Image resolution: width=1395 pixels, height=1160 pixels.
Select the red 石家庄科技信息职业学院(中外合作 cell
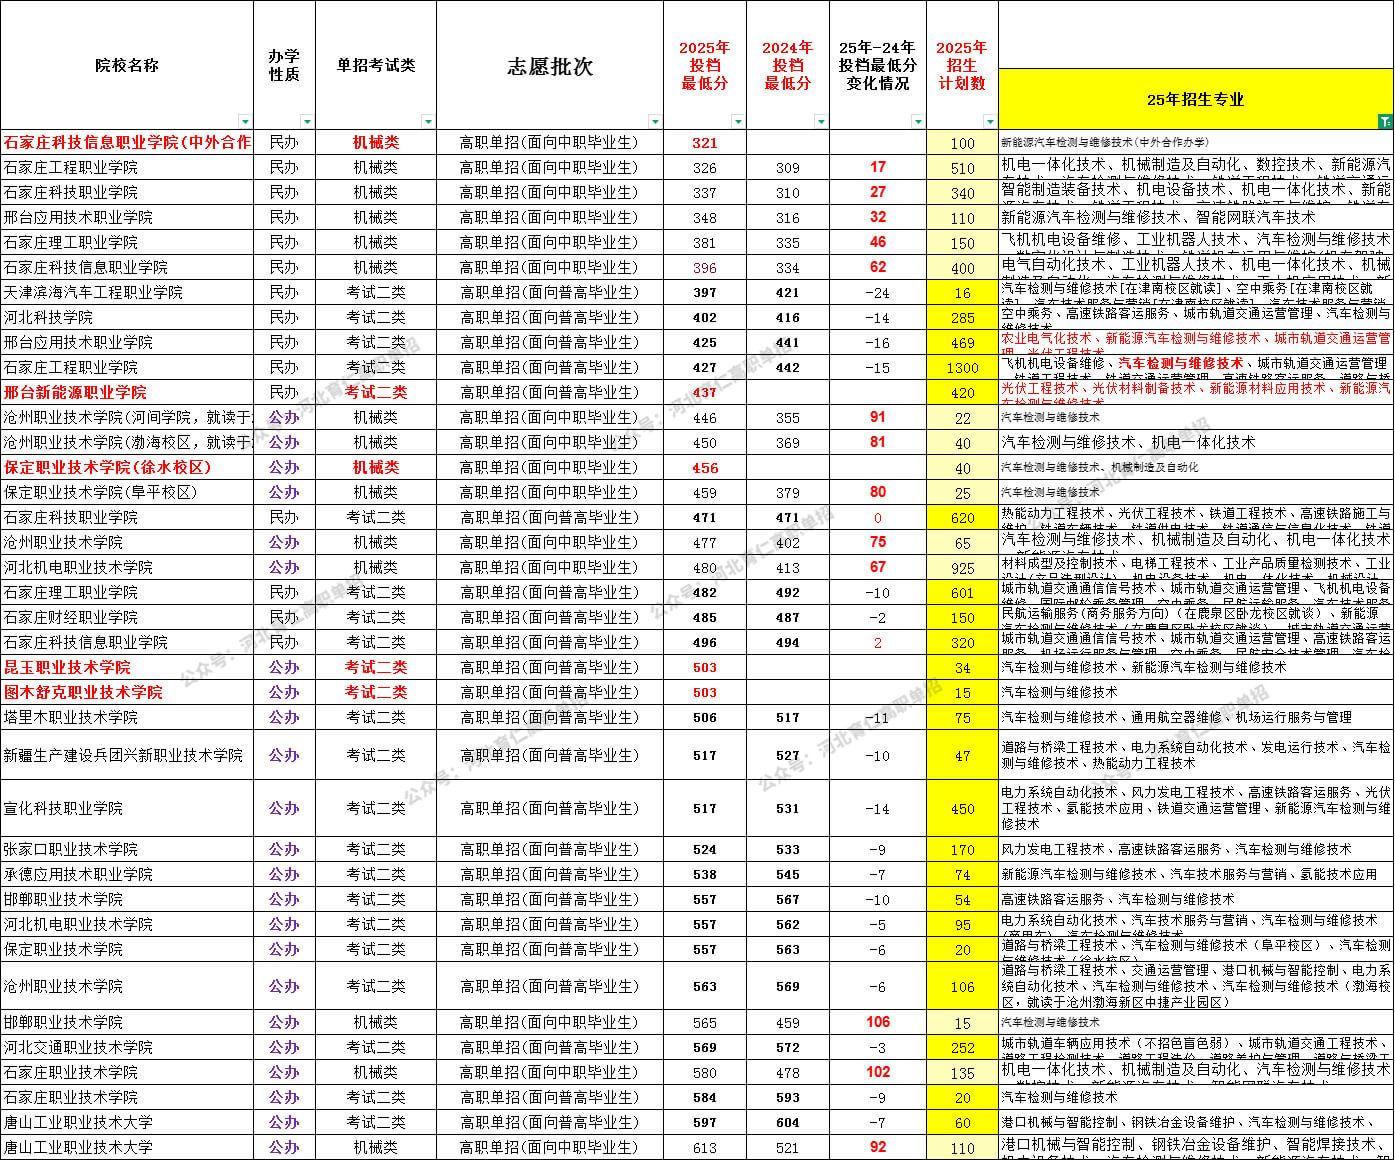click(127, 142)
